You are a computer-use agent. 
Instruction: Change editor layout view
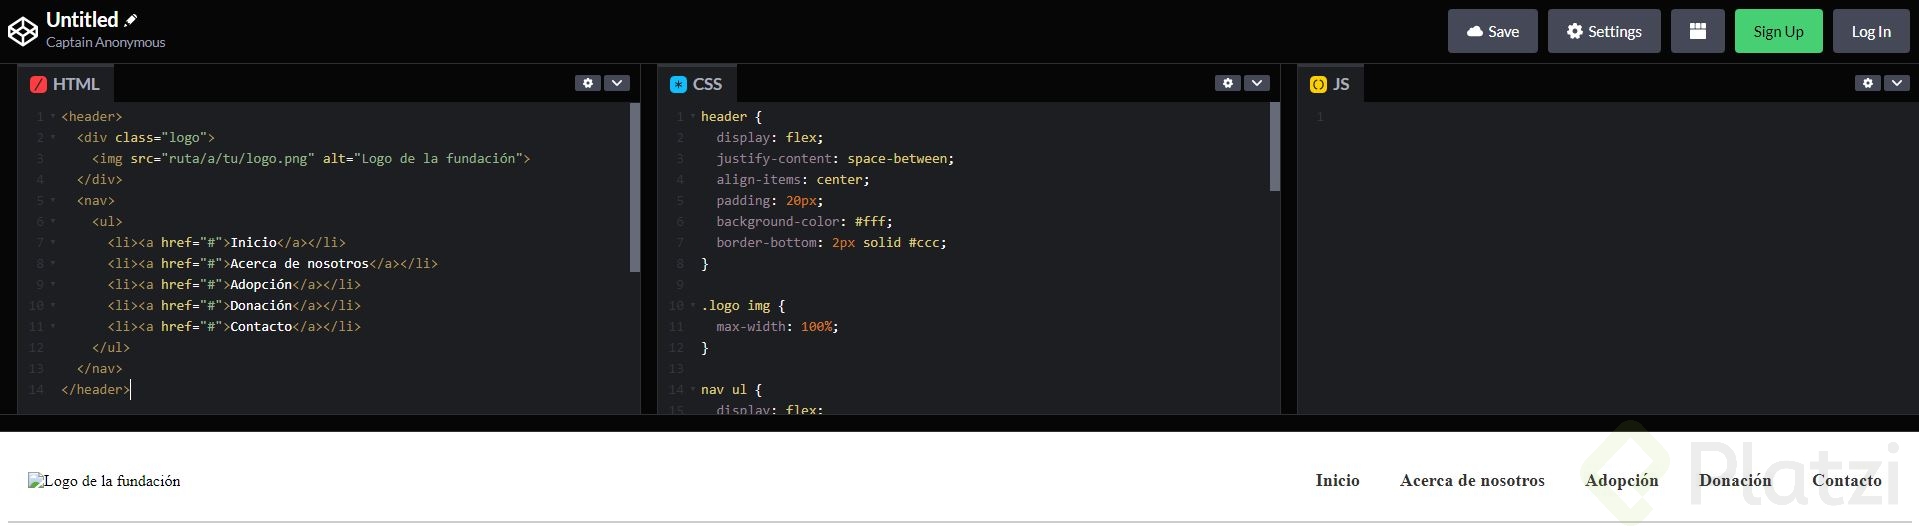[1697, 31]
